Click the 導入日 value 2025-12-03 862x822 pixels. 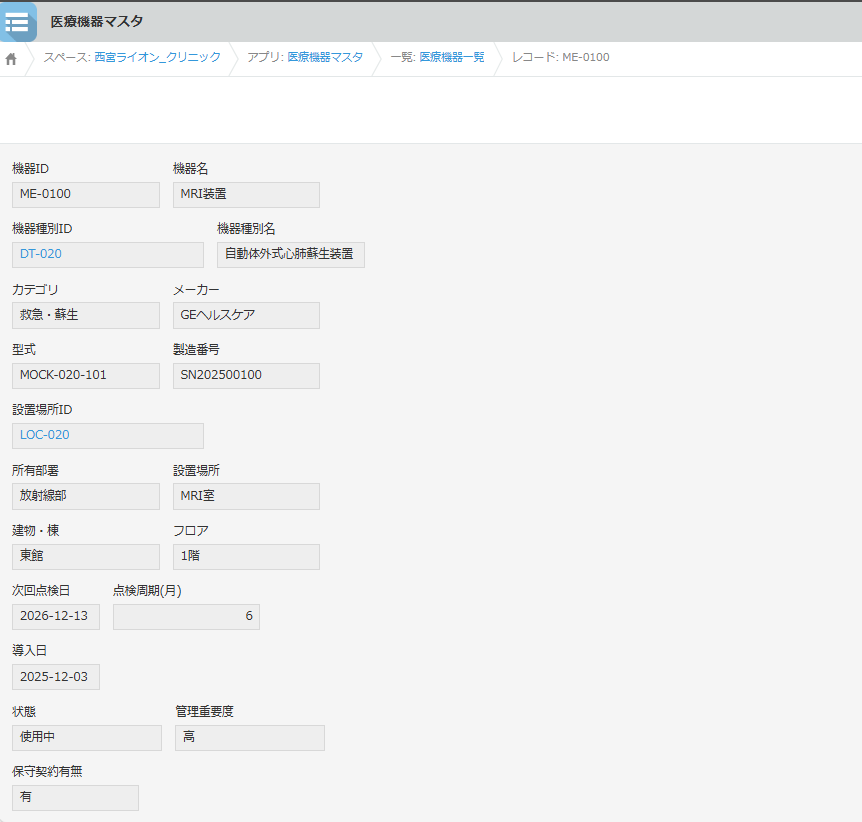pos(56,677)
